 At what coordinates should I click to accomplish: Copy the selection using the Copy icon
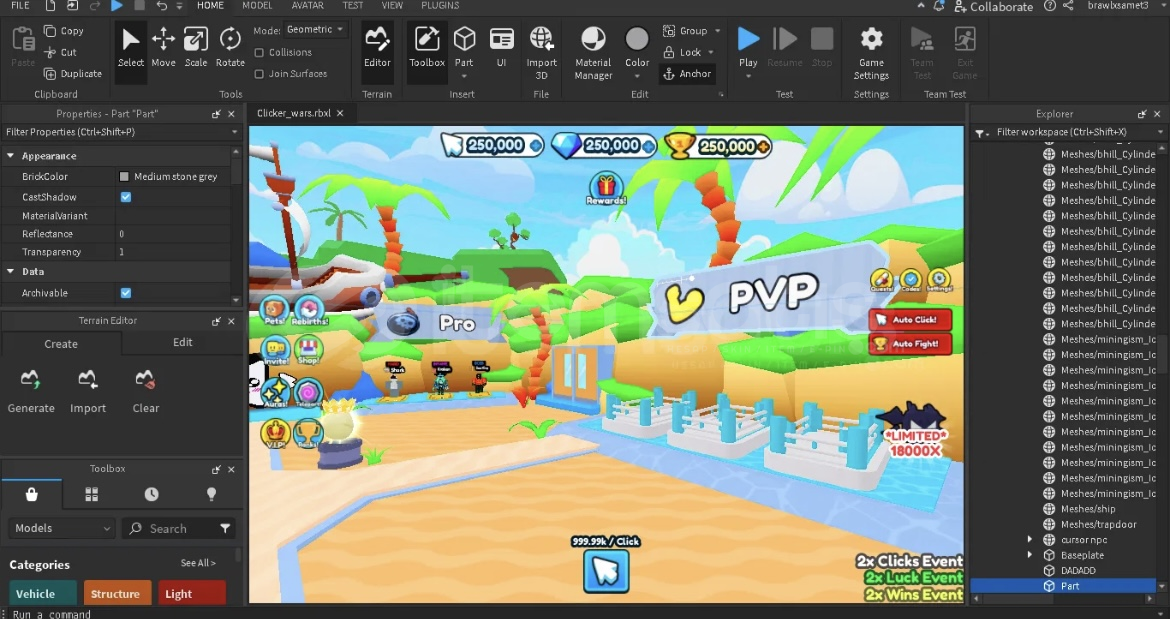pyautogui.click(x=50, y=31)
